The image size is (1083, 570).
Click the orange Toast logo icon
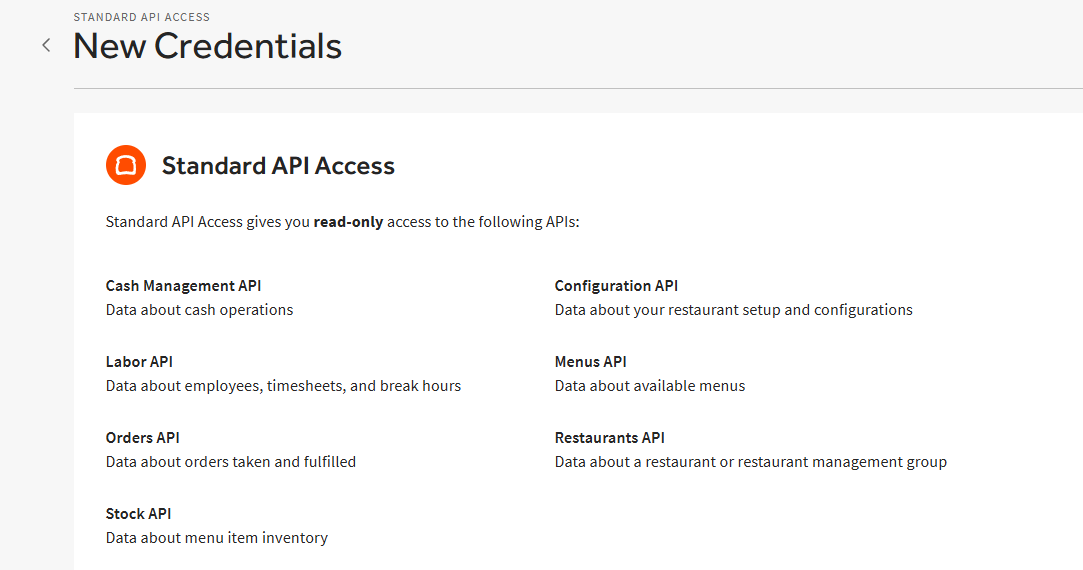point(126,165)
